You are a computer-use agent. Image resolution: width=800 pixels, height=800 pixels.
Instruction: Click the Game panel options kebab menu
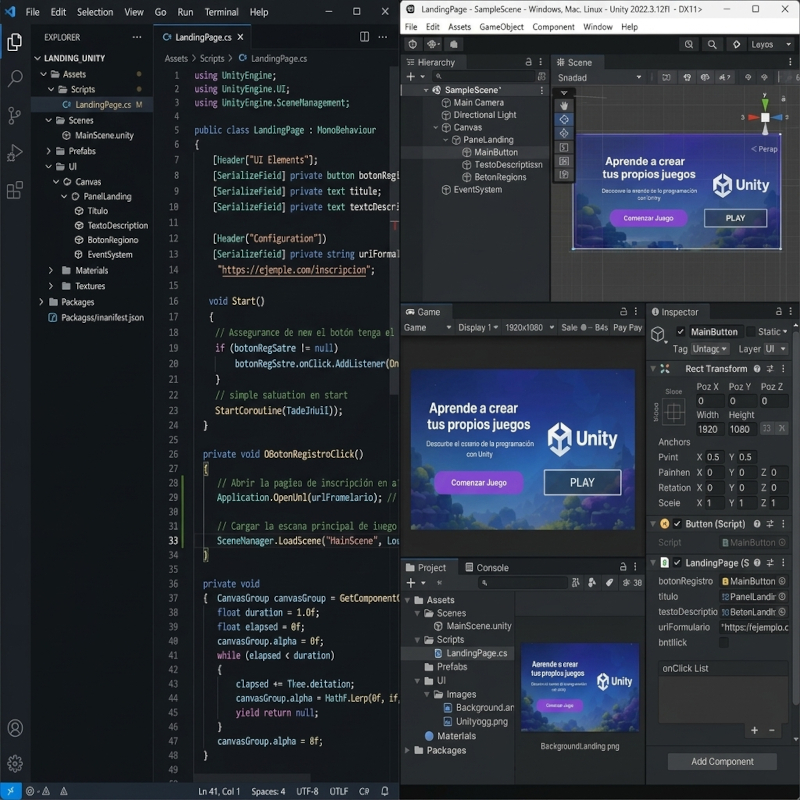pos(636,311)
